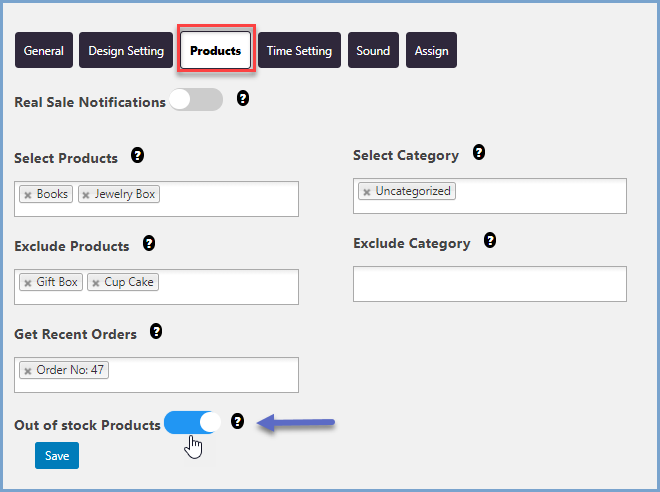Viewport: 660px width, 492px height.
Task: Enable Real Sale Notifications toggle
Action: pos(195,100)
